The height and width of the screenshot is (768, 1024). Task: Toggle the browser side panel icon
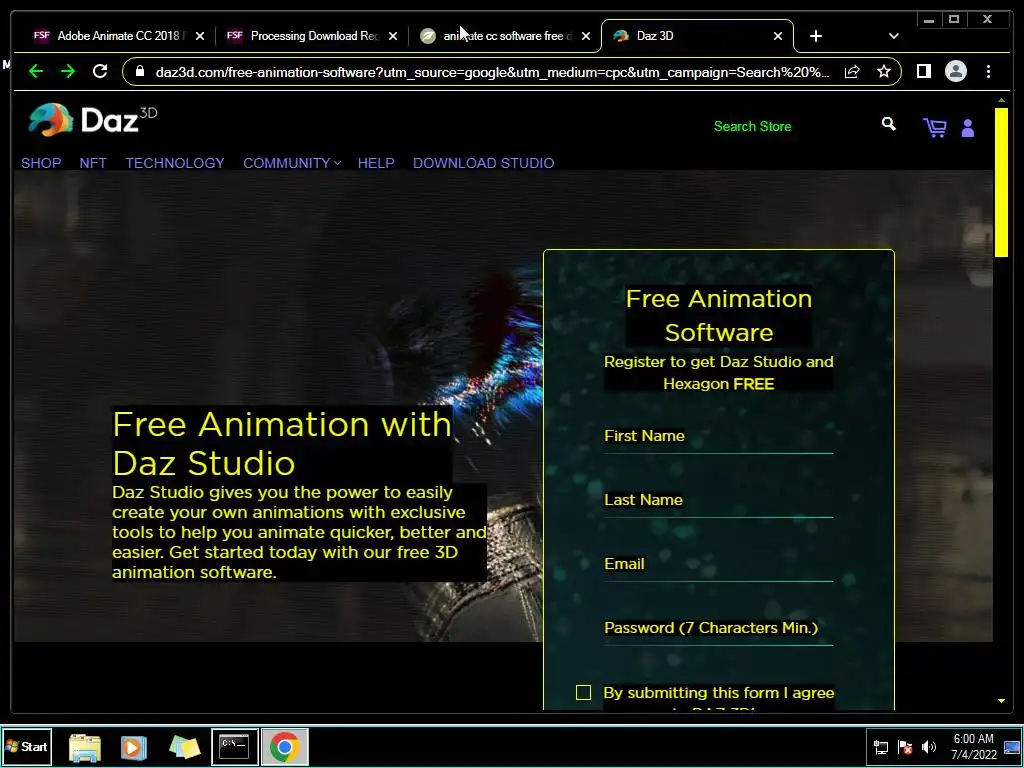(x=923, y=71)
